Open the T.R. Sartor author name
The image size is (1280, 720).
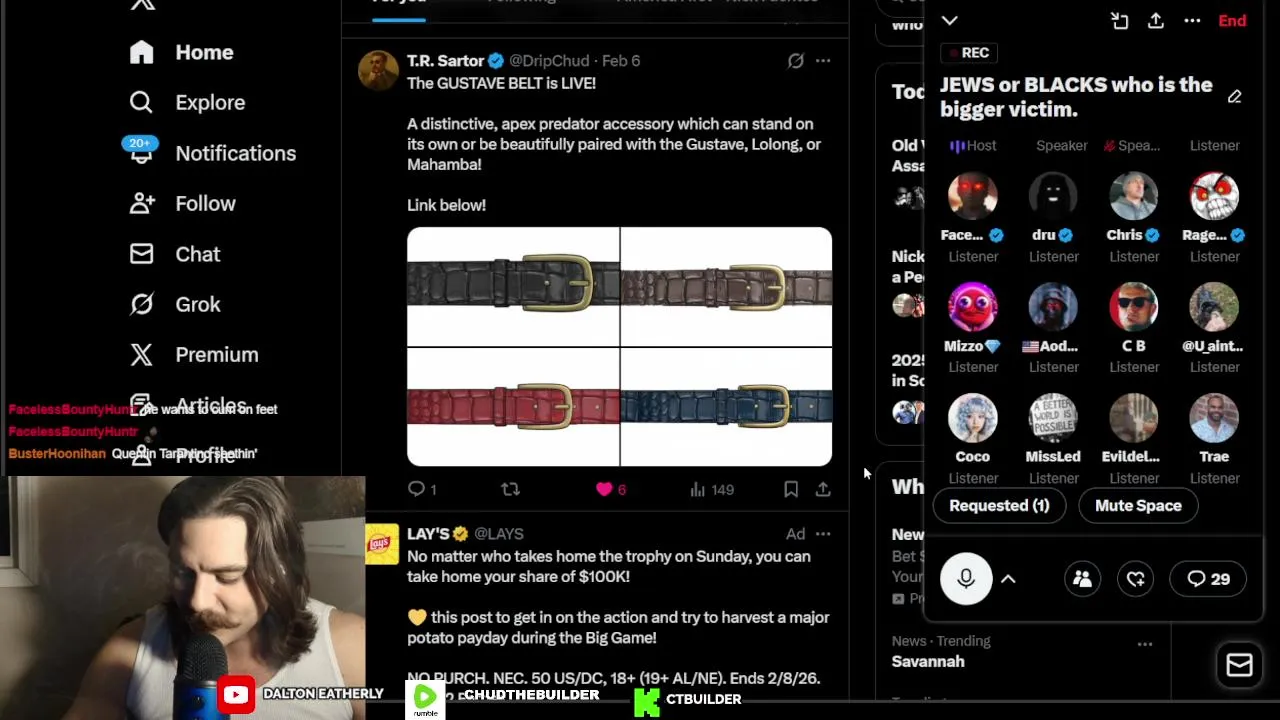pos(445,61)
